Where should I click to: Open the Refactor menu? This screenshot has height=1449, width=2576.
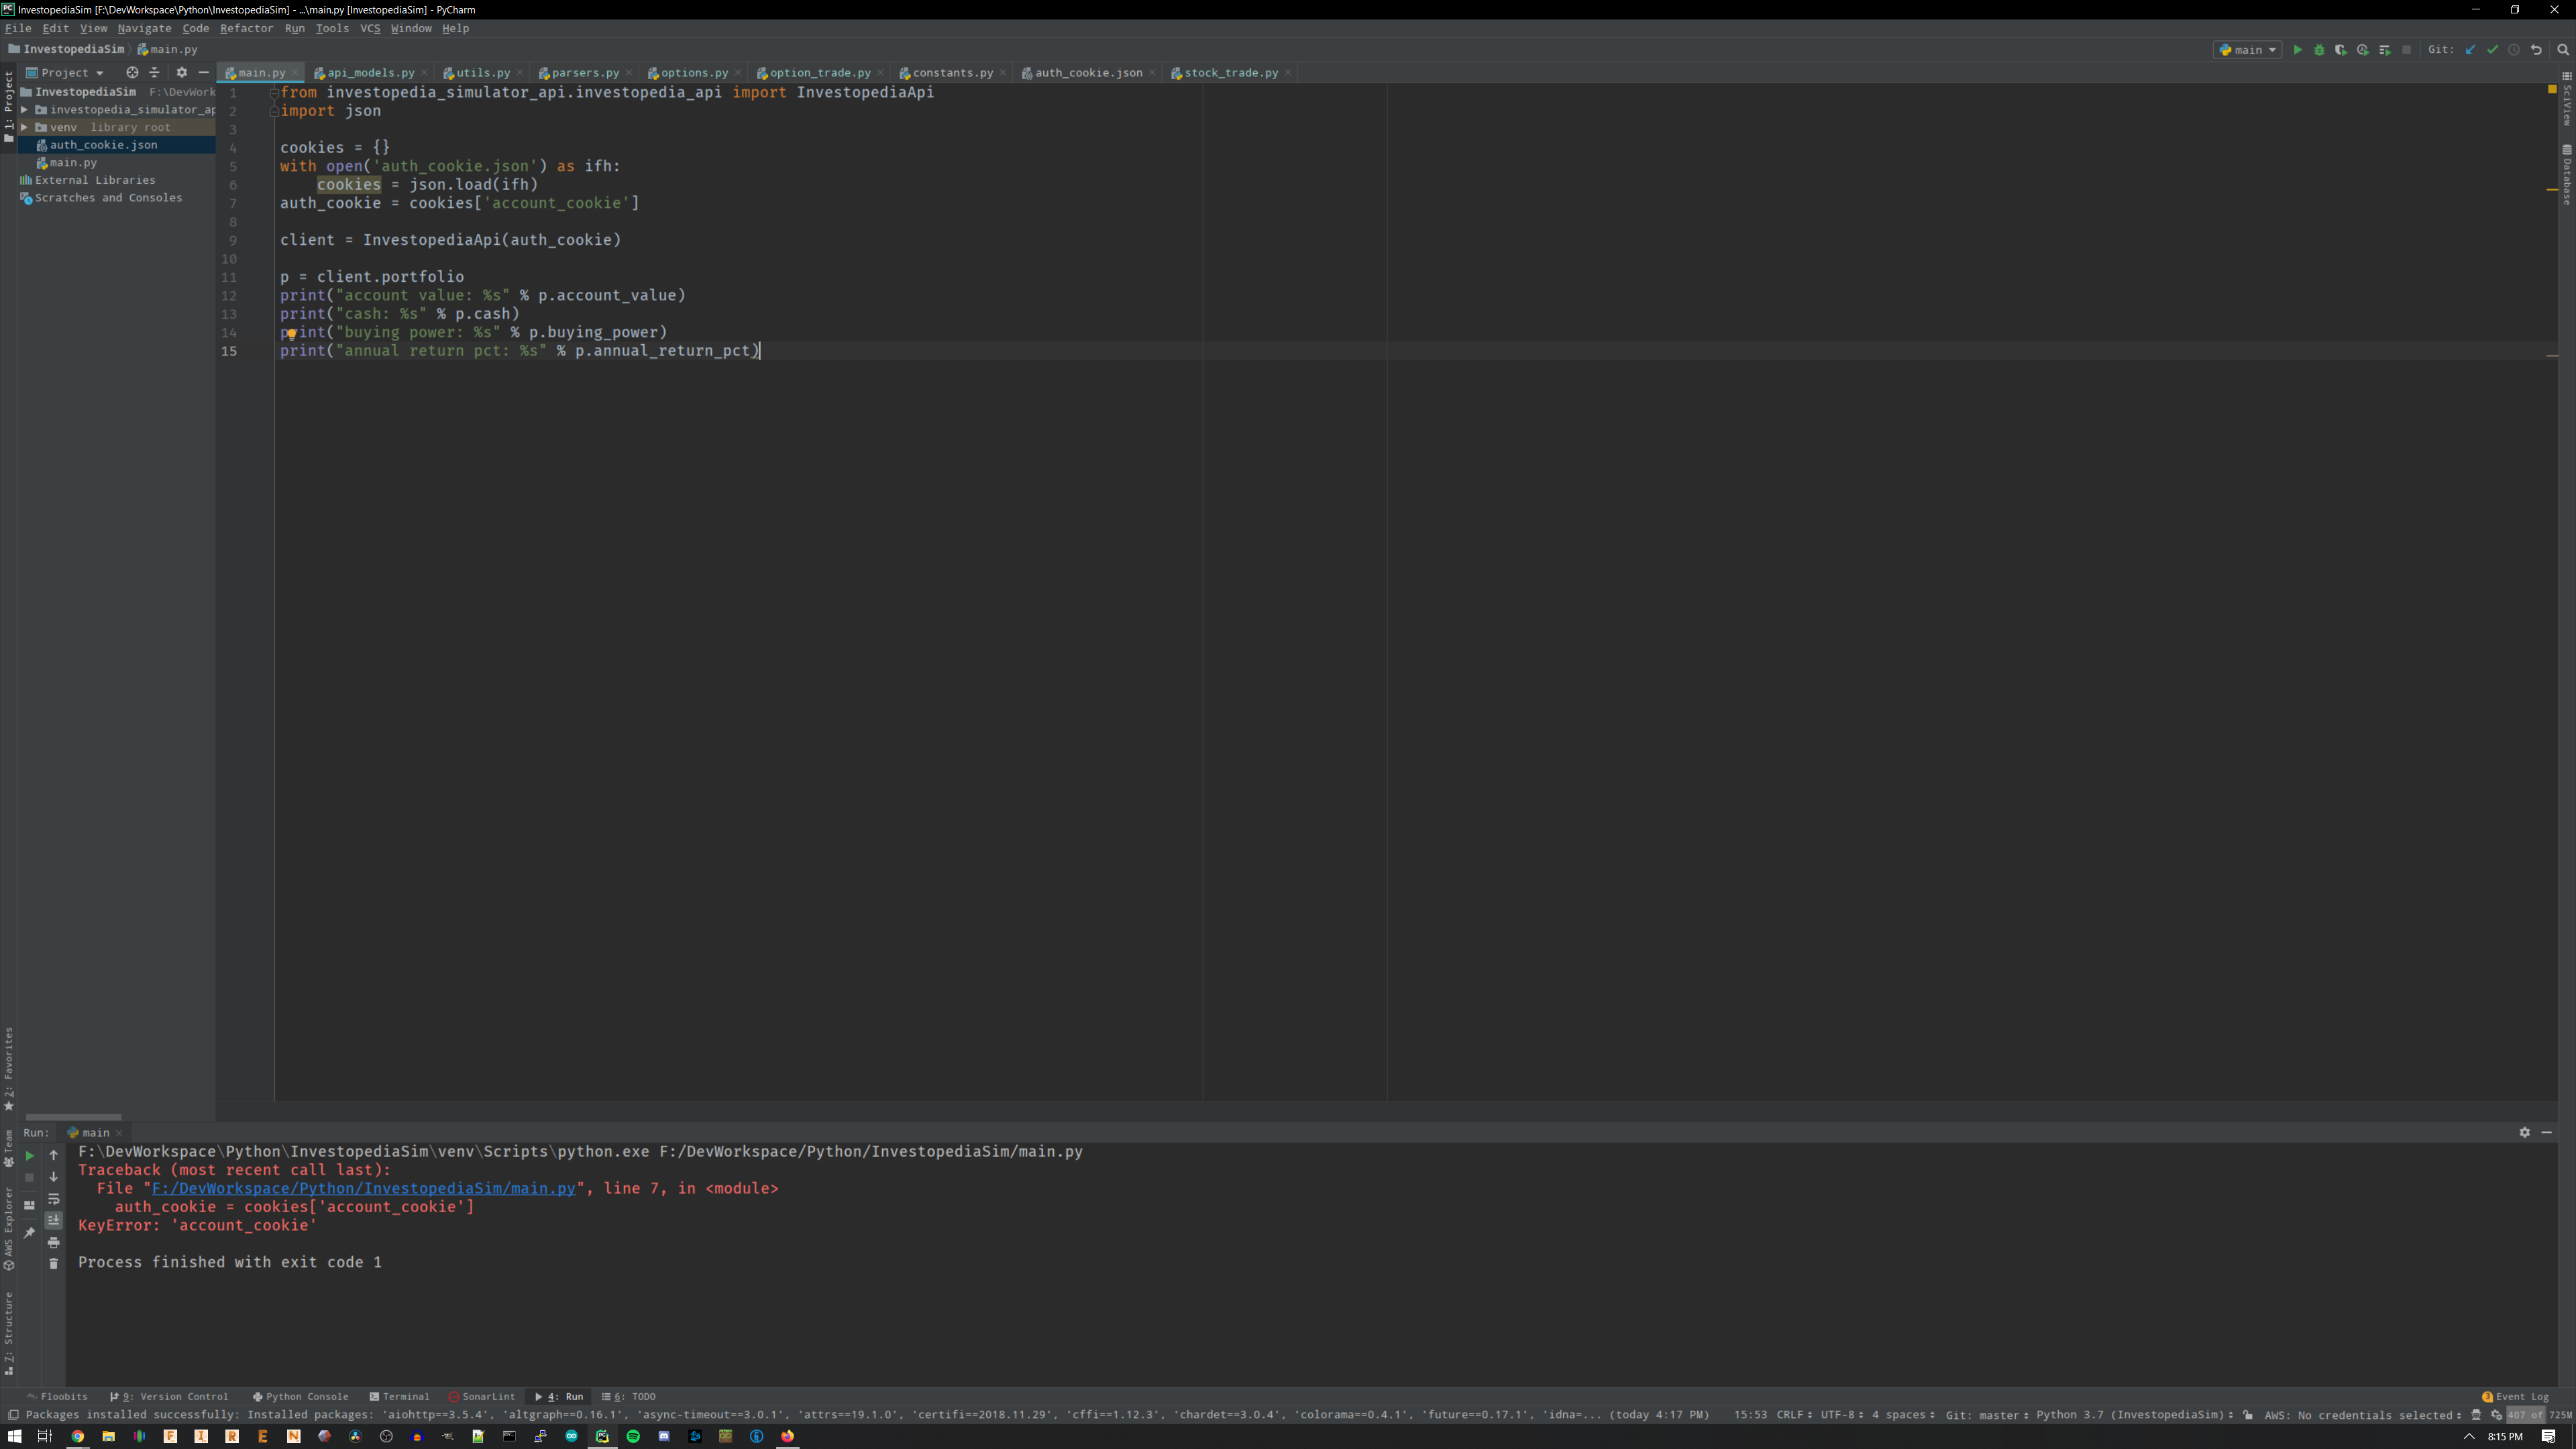[246, 28]
